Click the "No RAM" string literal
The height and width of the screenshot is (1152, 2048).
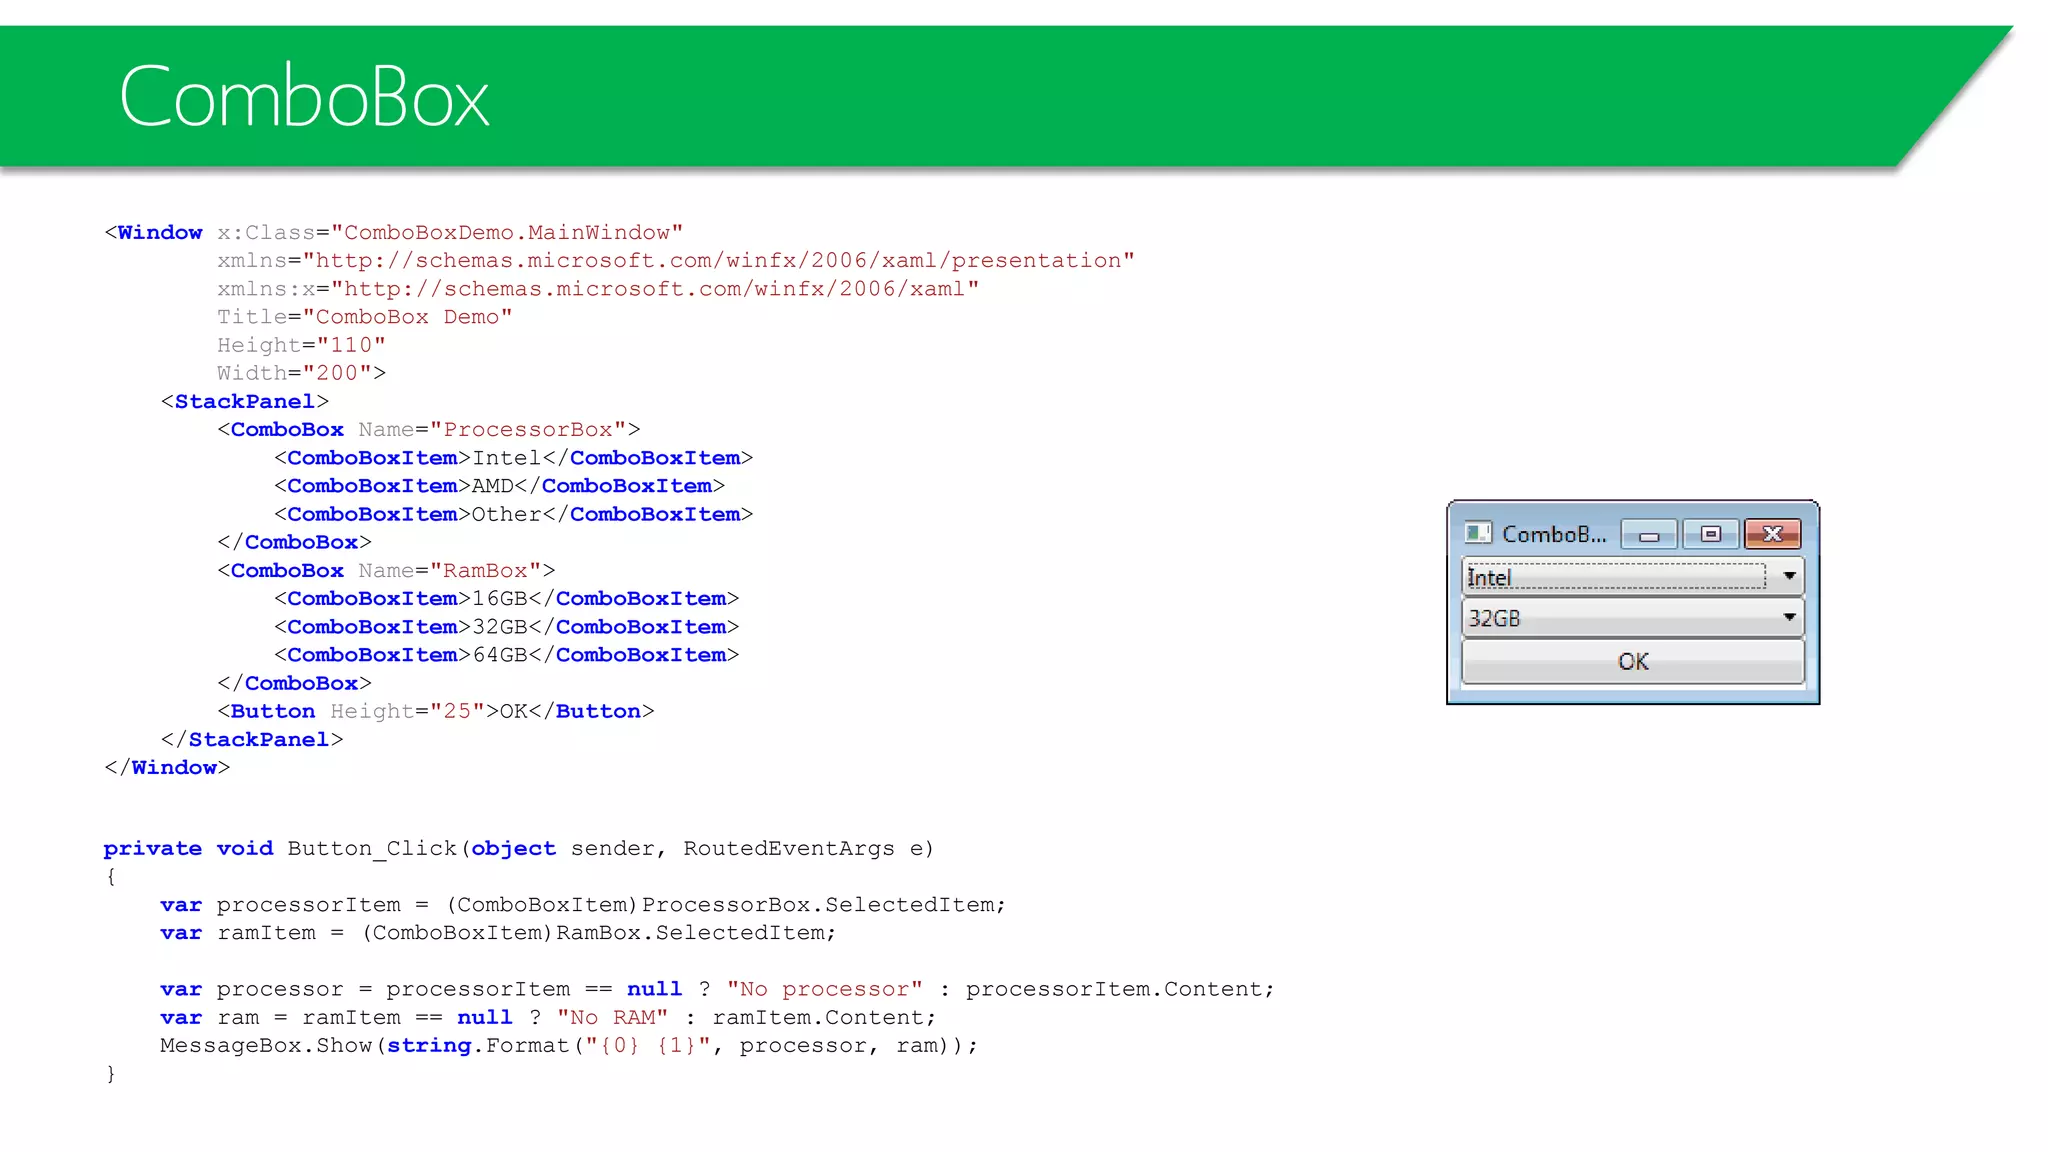[x=613, y=1017]
